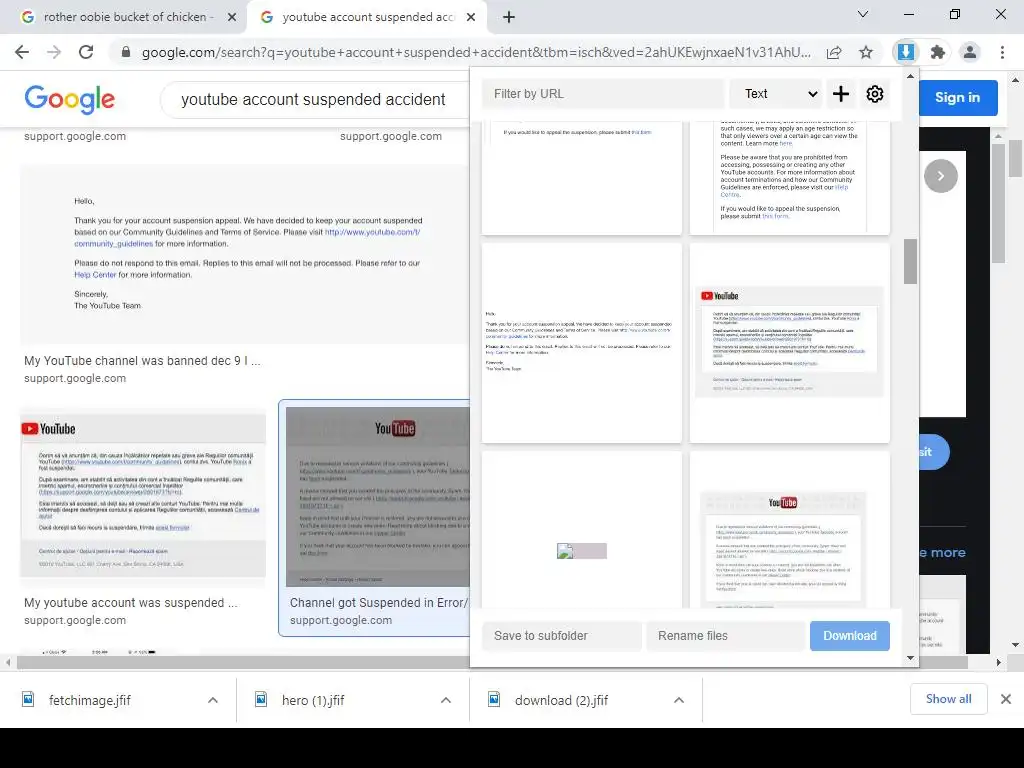This screenshot has width=1024, height=768.
Task: Click next arrow in image preview panel
Action: (x=941, y=176)
